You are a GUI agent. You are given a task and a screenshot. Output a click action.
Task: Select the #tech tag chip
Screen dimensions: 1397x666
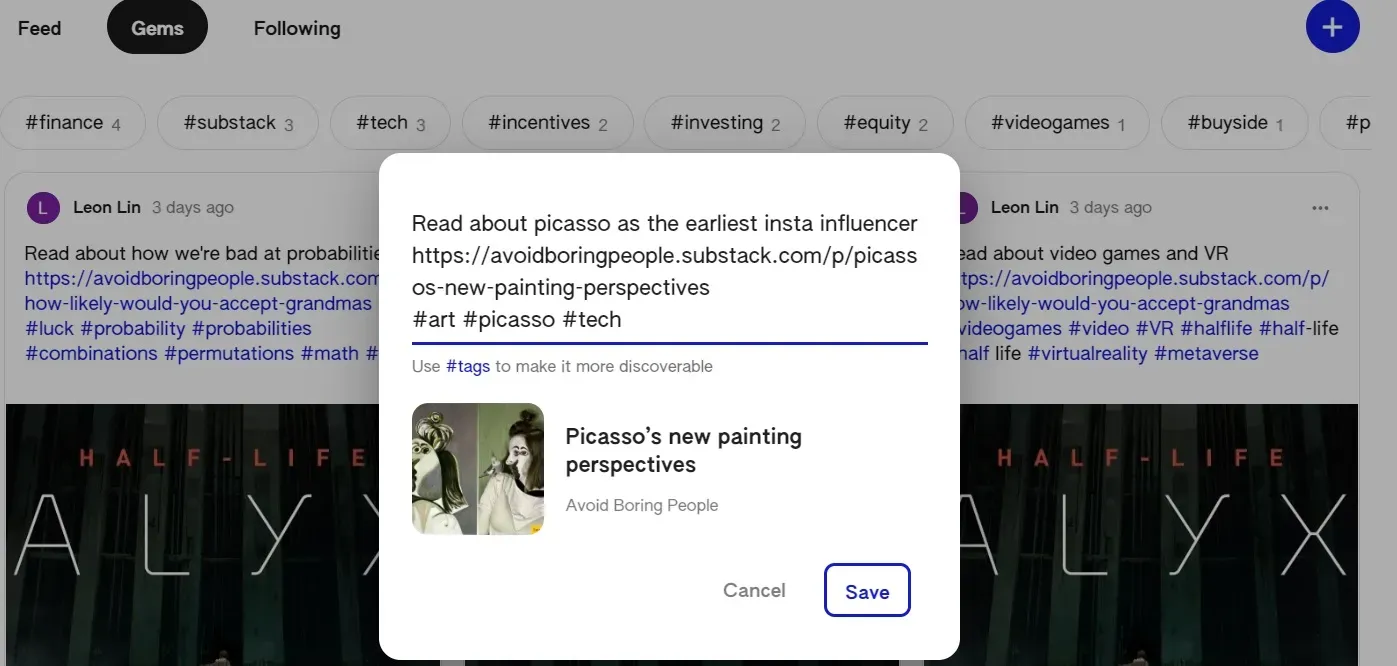coord(390,123)
